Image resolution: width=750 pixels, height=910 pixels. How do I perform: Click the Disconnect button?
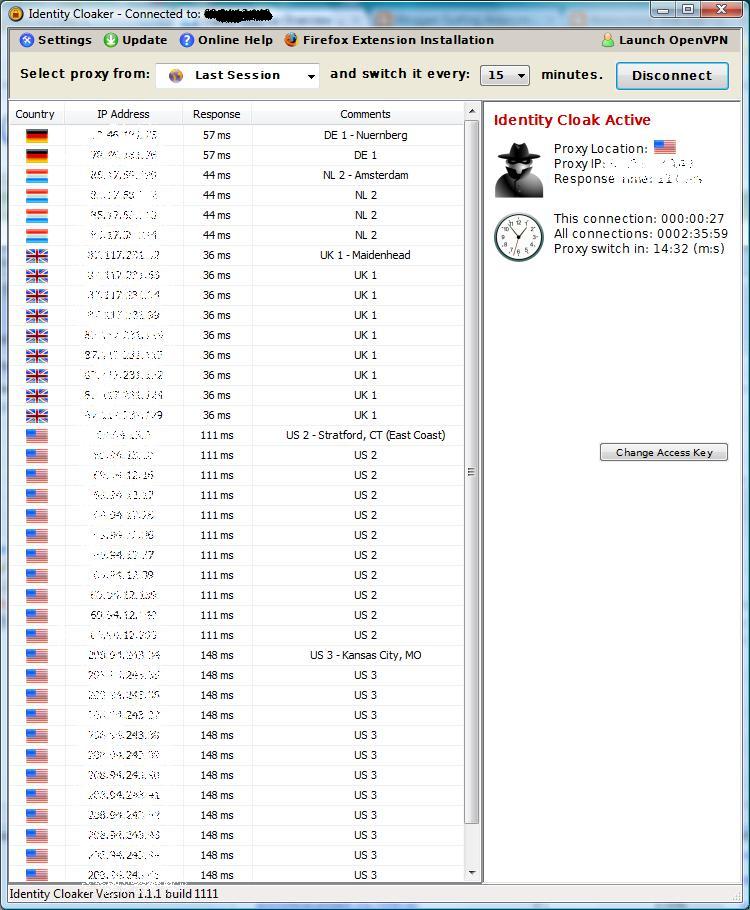click(672, 76)
